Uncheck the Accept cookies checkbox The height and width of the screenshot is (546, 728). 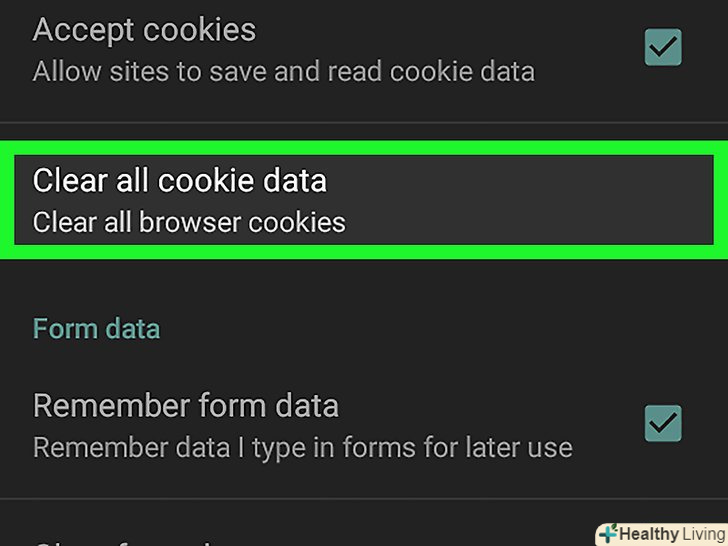[x=662, y=47]
